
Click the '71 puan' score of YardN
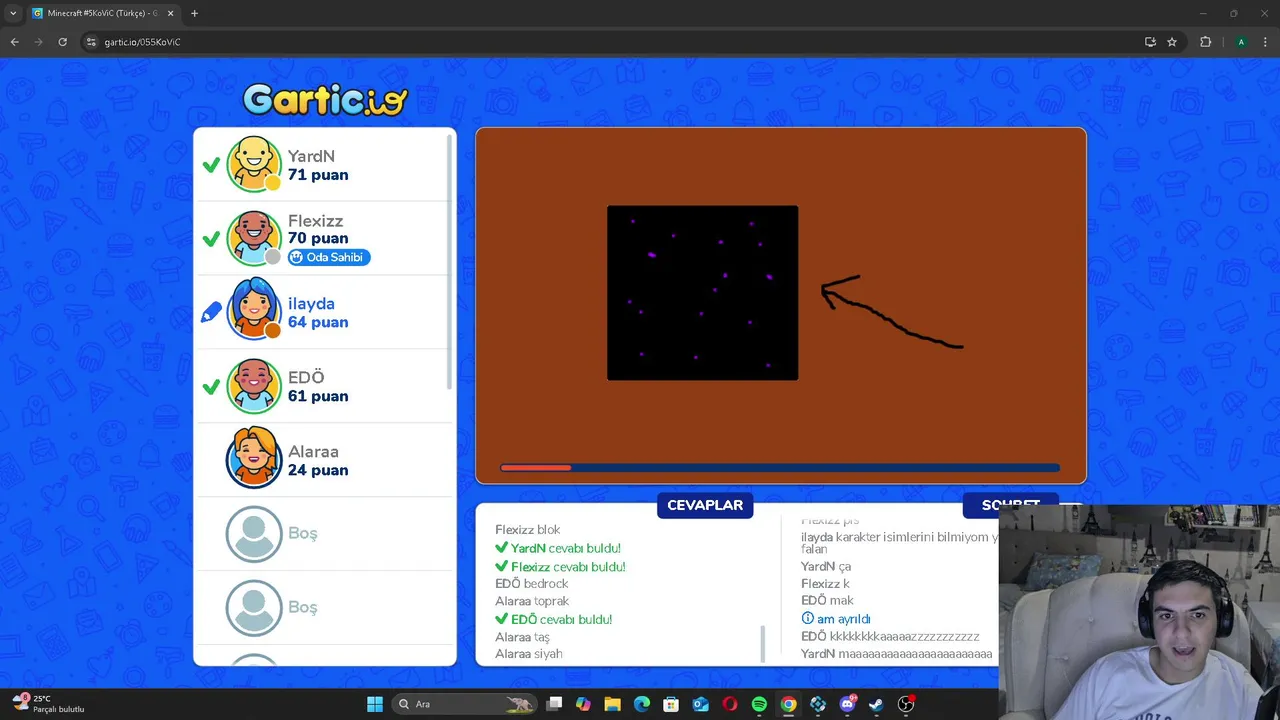pyautogui.click(x=318, y=175)
